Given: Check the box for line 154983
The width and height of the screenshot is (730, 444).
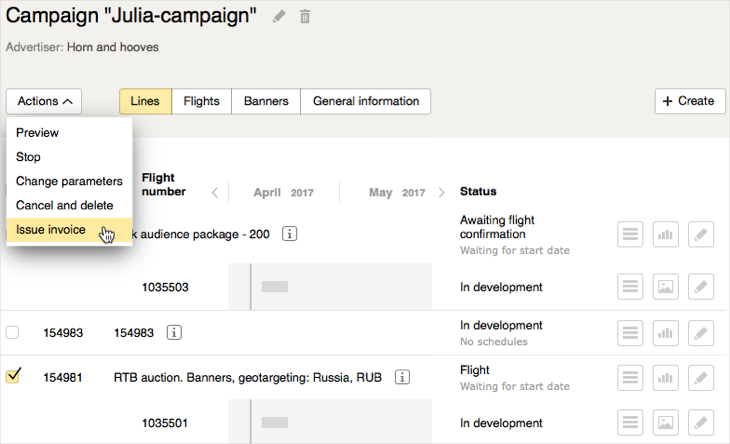Looking at the screenshot, I should 13,332.
